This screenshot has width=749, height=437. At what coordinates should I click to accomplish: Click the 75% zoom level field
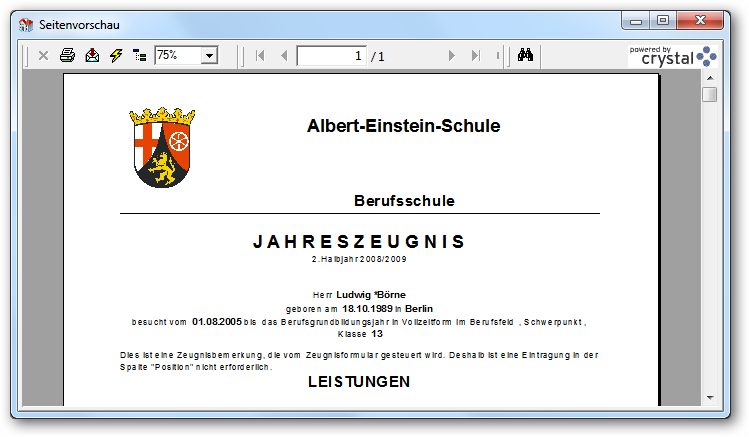(178, 55)
